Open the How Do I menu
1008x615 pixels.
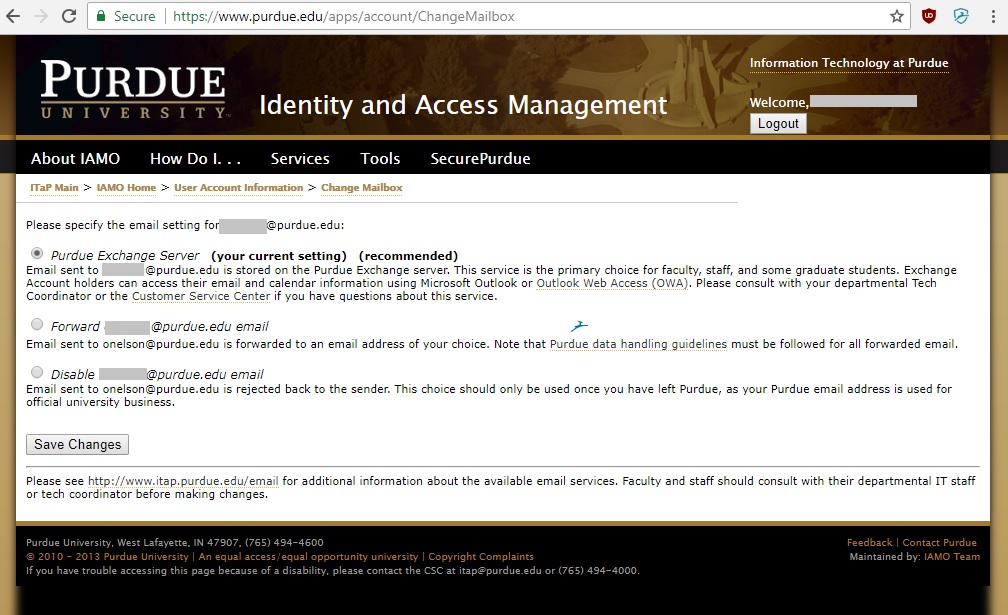(195, 158)
